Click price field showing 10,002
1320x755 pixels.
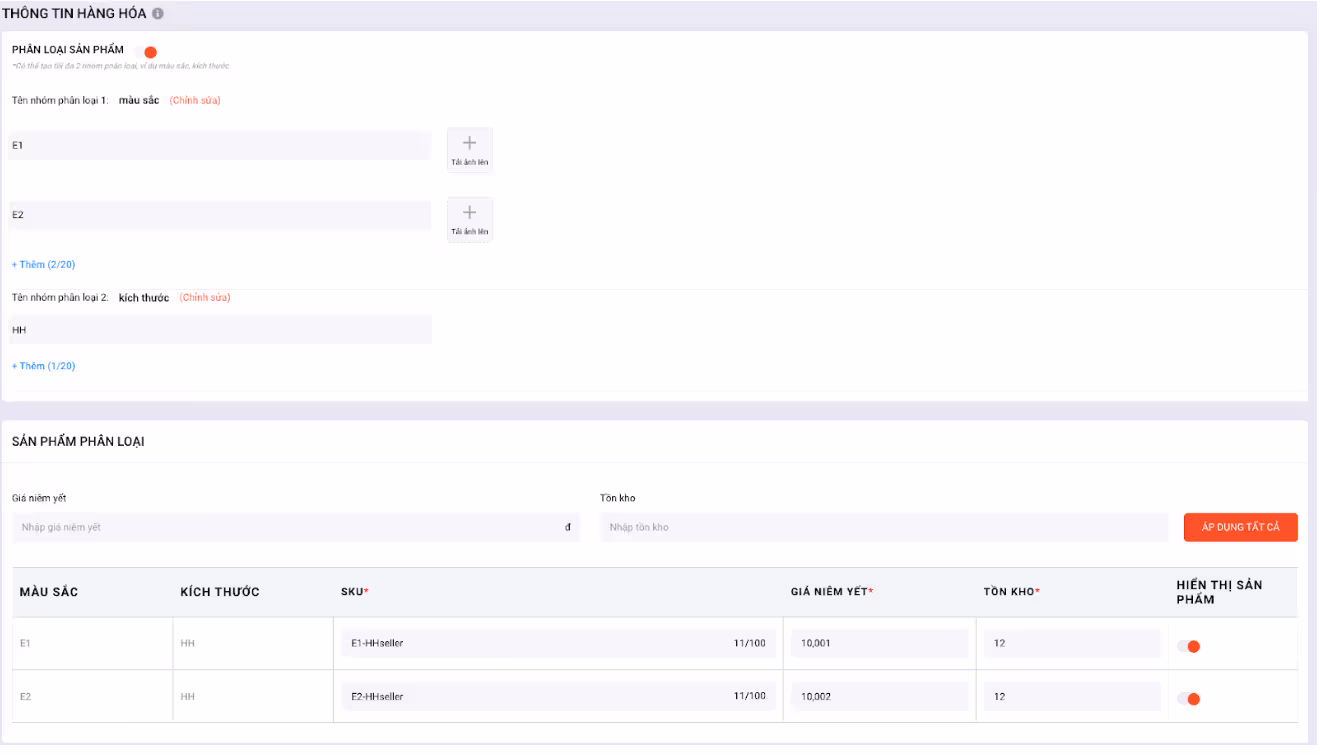tap(880, 696)
